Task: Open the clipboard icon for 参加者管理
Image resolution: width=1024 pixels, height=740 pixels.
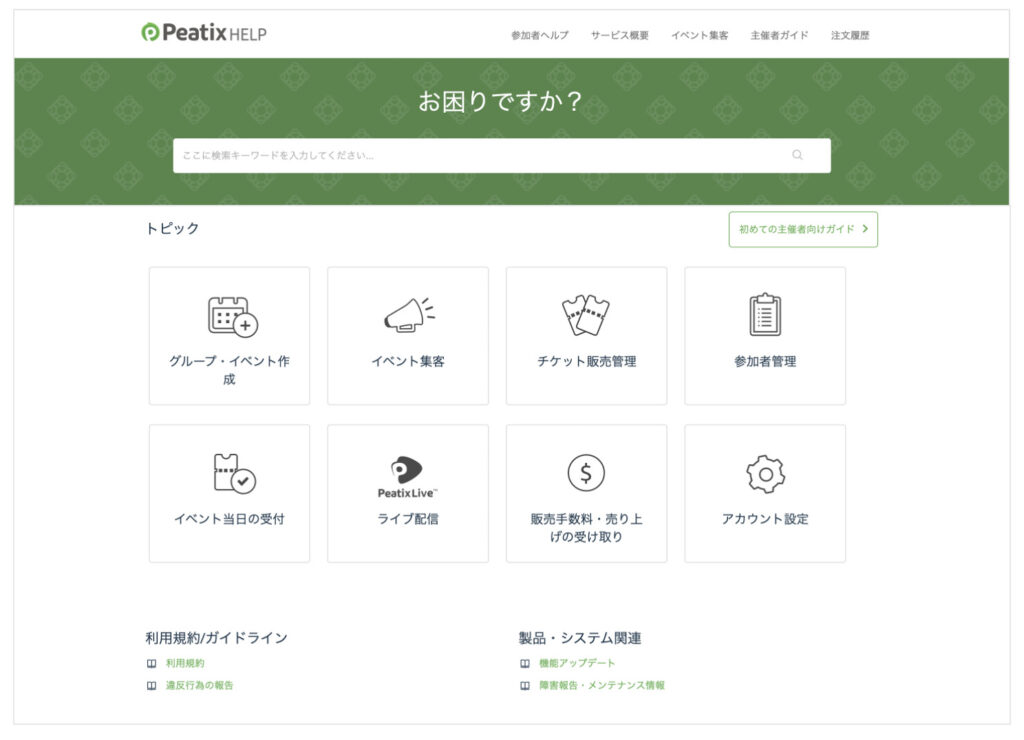Action: click(x=765, y=315)
